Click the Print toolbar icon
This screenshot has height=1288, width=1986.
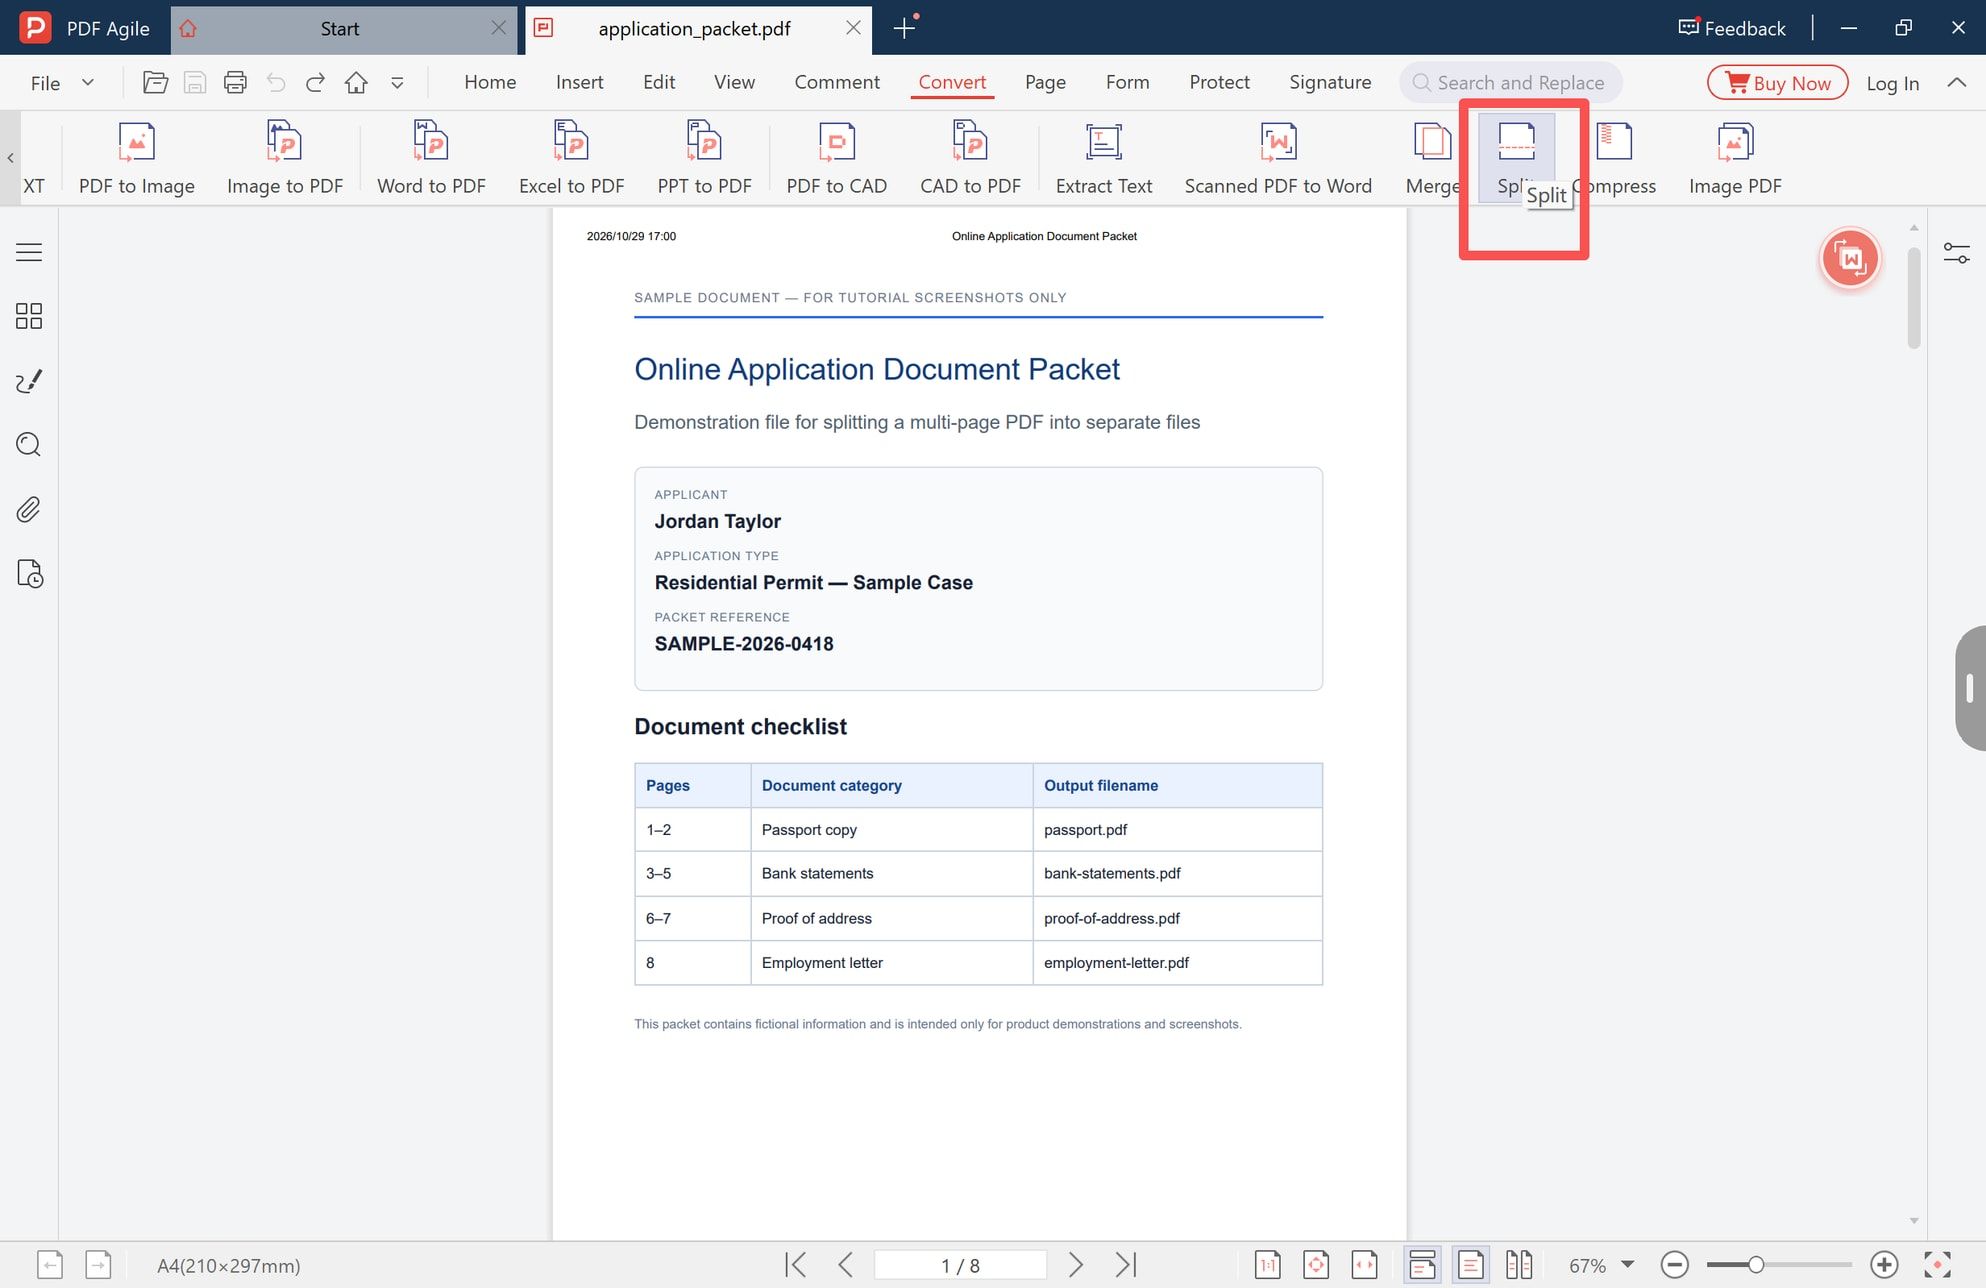[235, 83]
